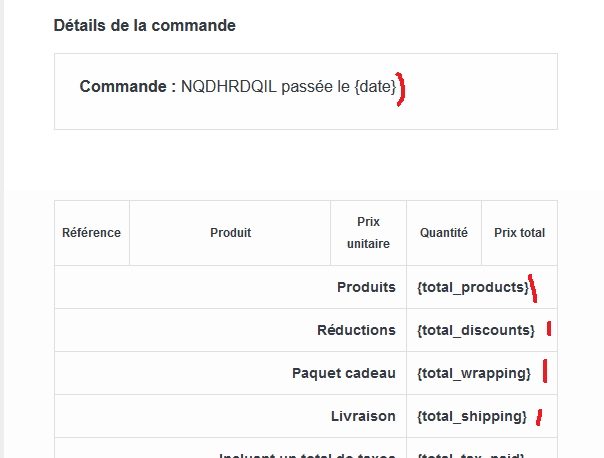The height and width of the screenshot is (458, 604).
Task: Click the Référence column header
Action: 91,233
